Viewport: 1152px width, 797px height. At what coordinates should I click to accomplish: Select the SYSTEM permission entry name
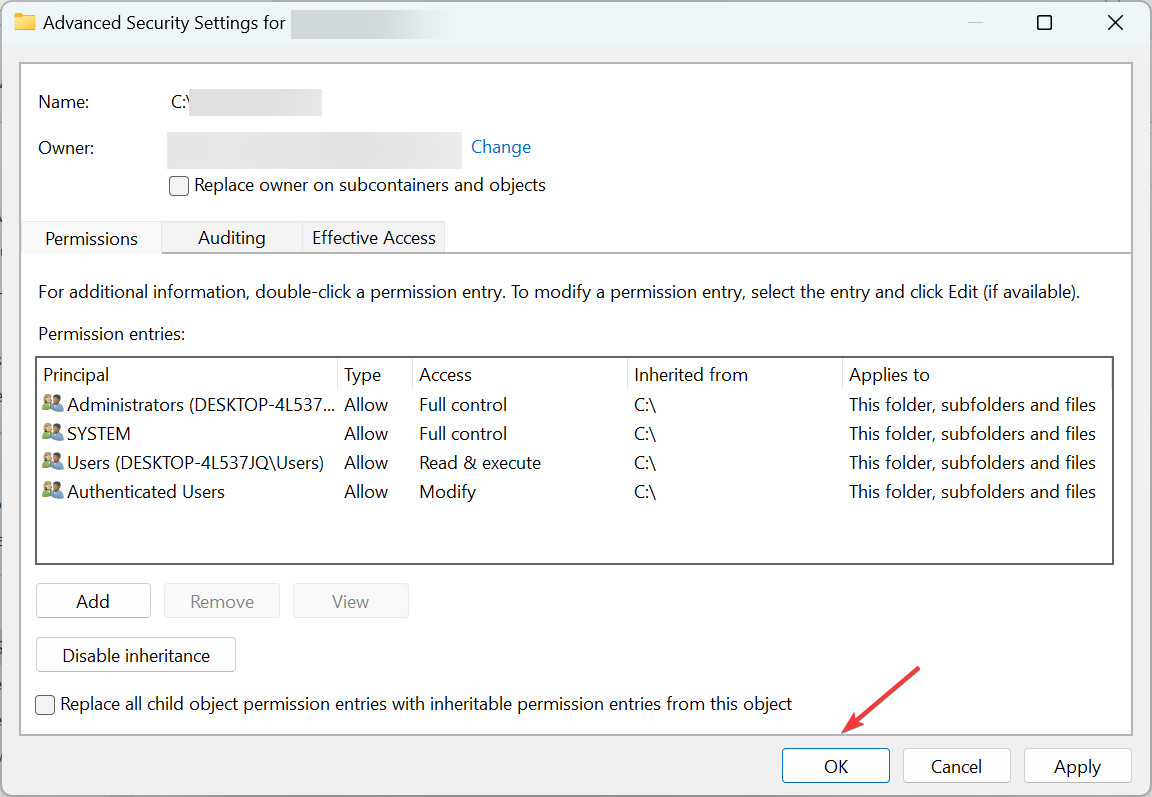[x=98, y=433]
